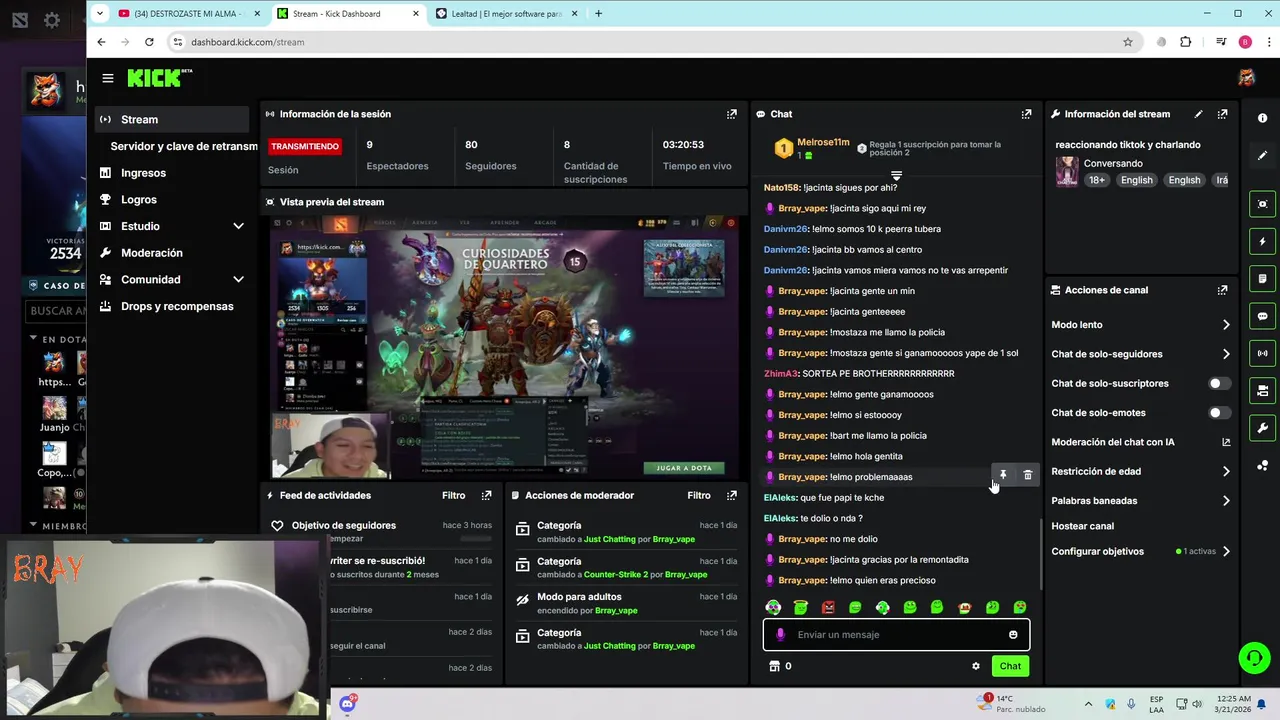The width and height of the screenshot is (1280, 720).
Task: Toggle Chat de solo-suscriptores switch
Action: [1219, 383]
